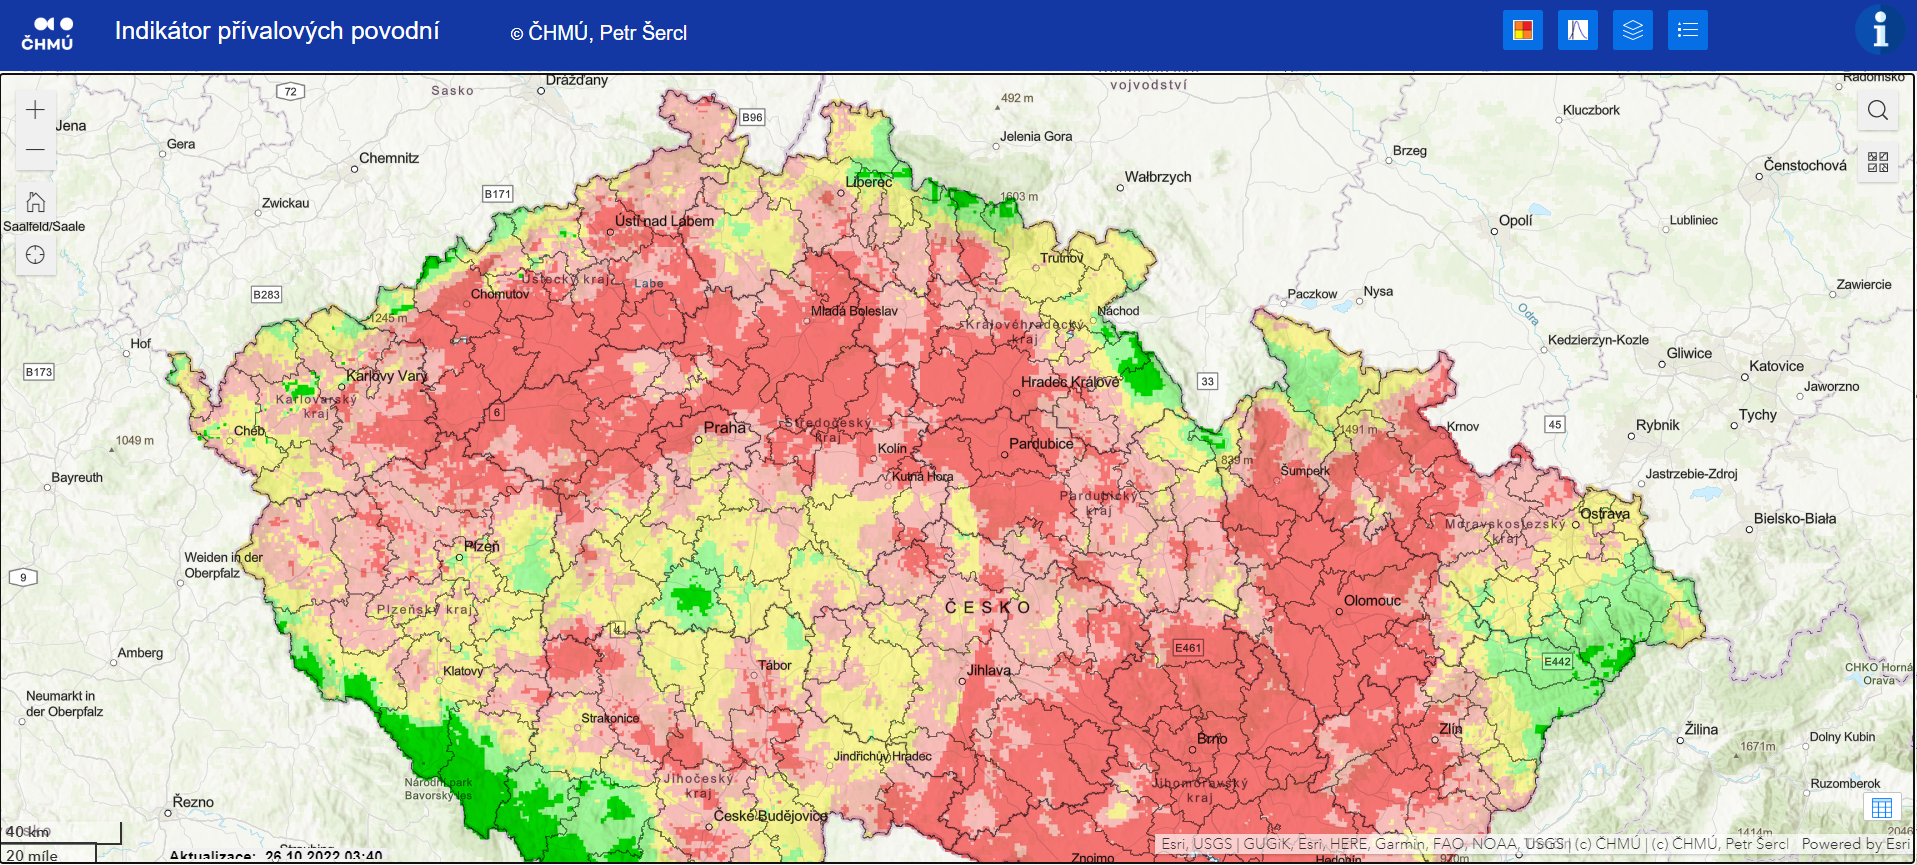Open the layer list stack icon
Screen dimensions: 1917x865
1632,30
